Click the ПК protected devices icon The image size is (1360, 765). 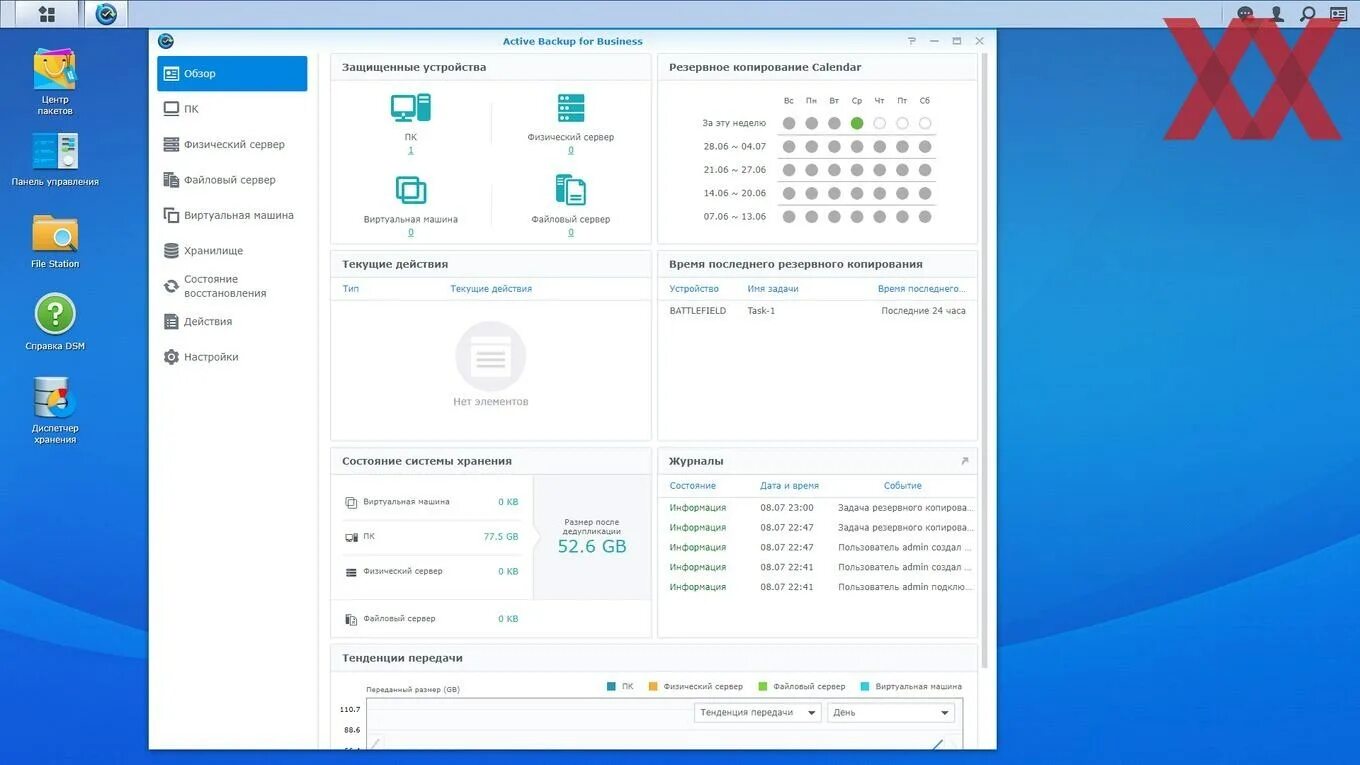click(x=411, y=108)
